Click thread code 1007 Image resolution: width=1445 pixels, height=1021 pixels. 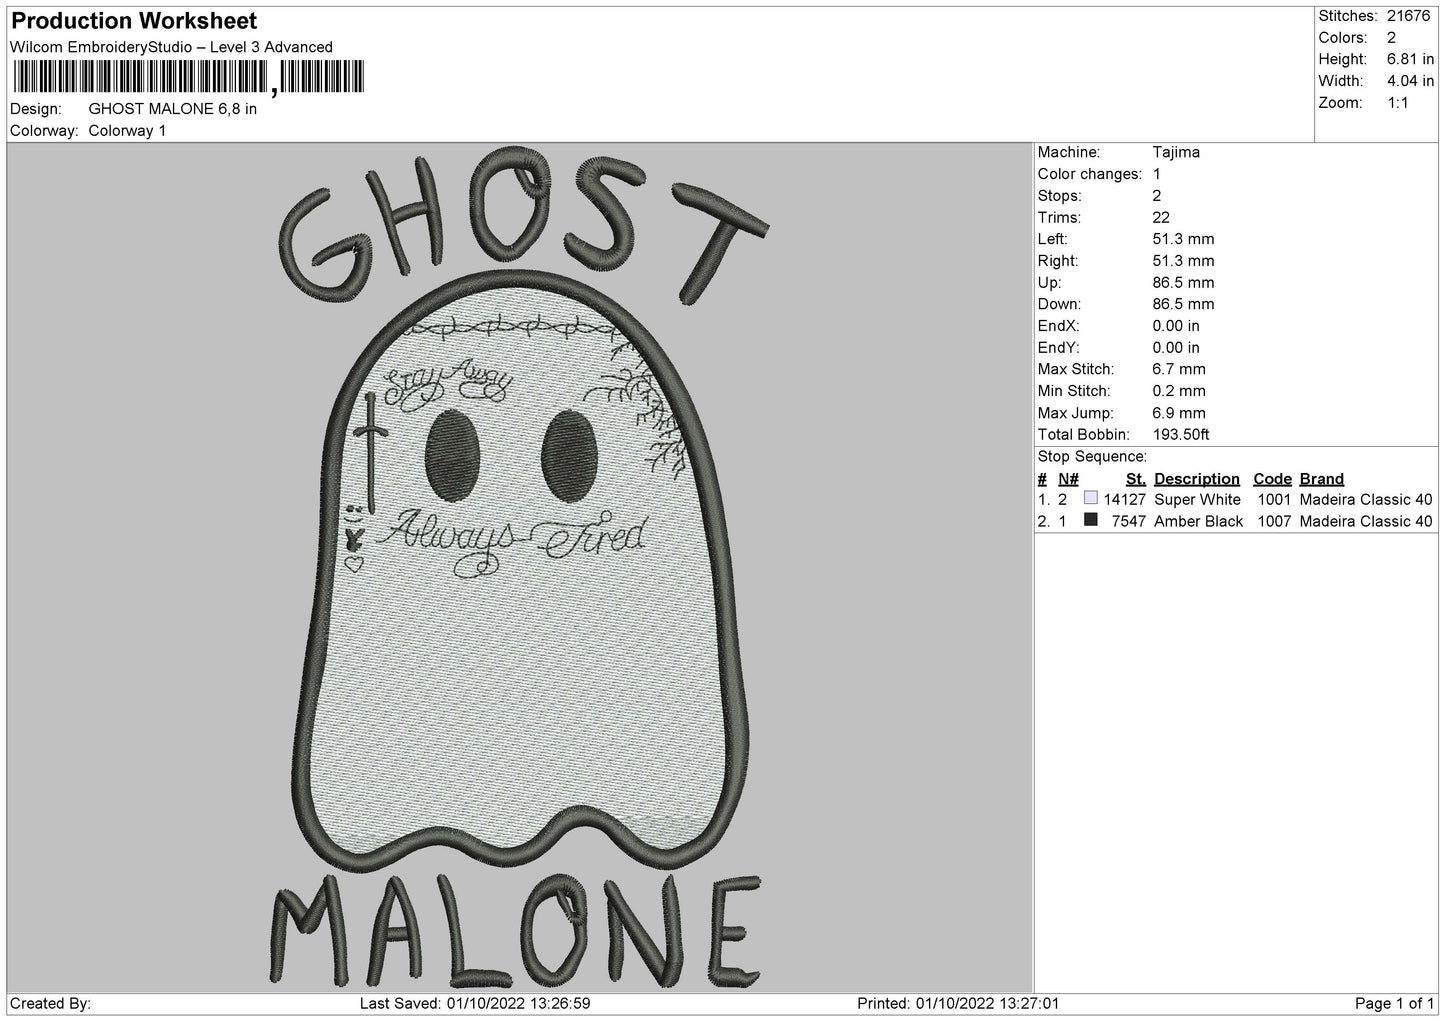tap(1274, 522)
